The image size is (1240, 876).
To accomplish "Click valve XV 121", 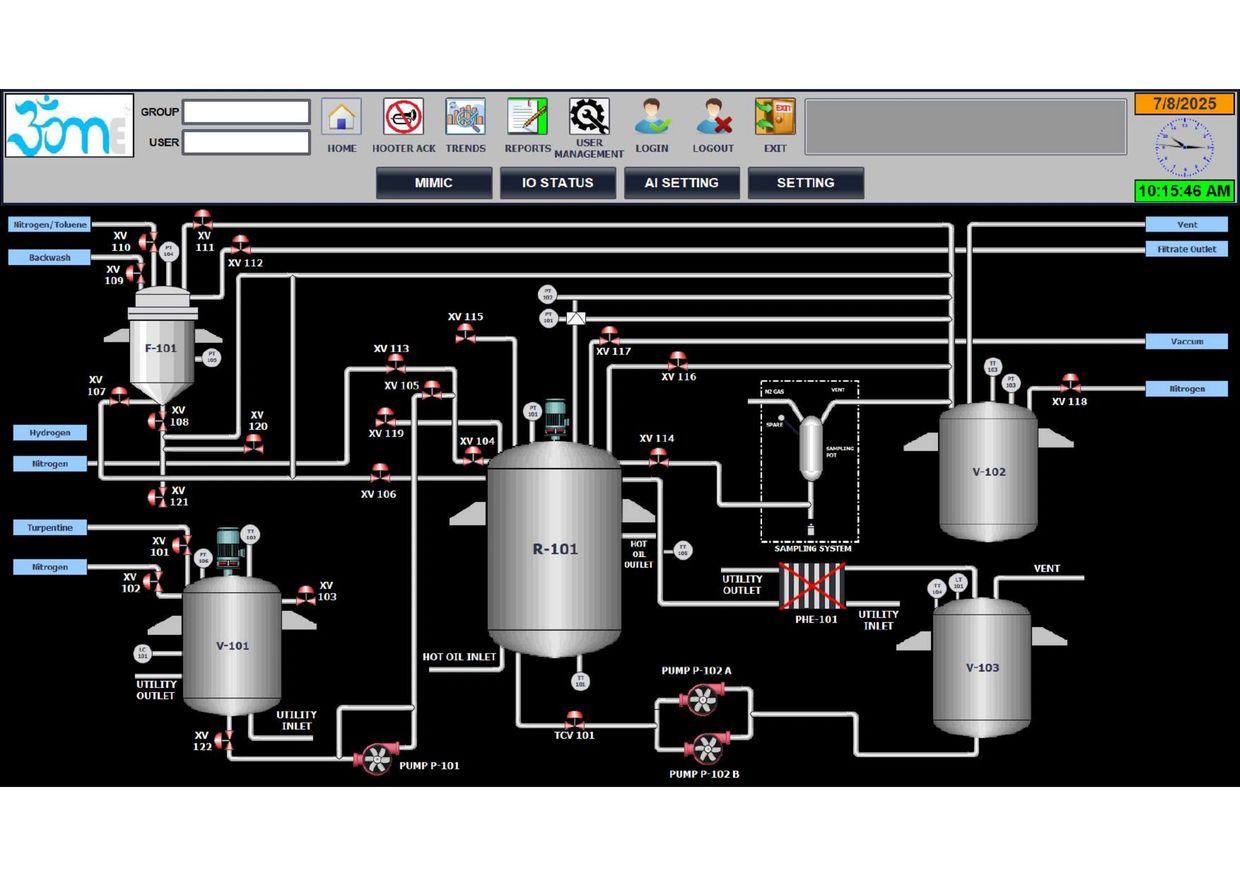I will coord(157,495).
